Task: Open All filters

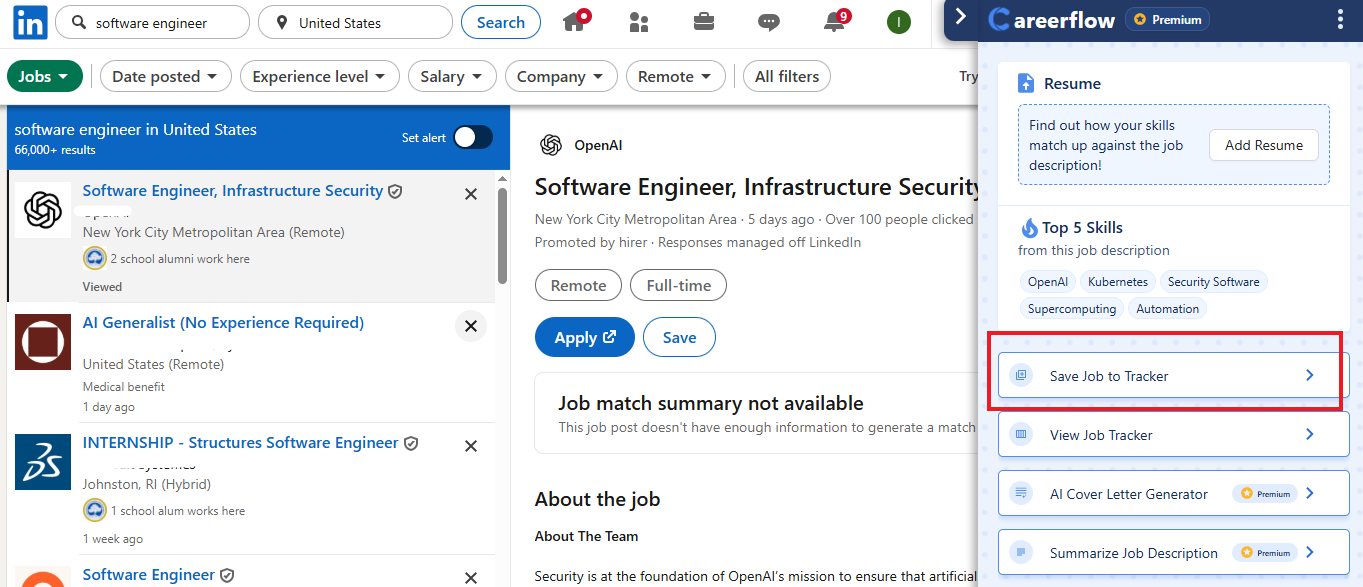Action: tap(787, 76)
